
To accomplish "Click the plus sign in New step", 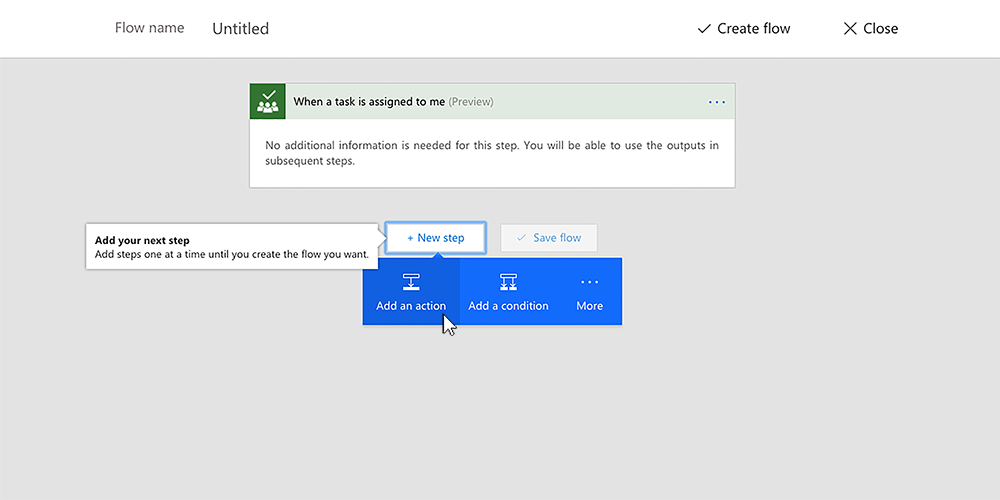I will 410,238.
